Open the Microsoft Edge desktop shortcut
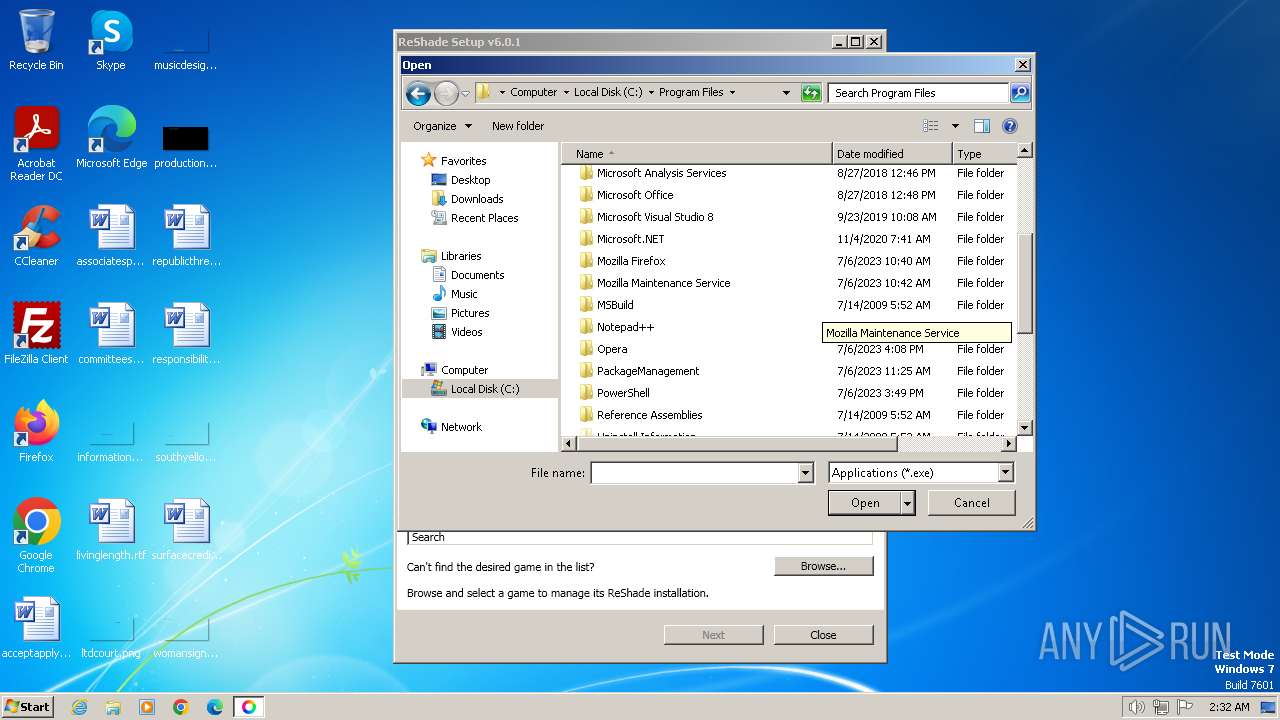The image size is (1280, 720). point(111,139)
